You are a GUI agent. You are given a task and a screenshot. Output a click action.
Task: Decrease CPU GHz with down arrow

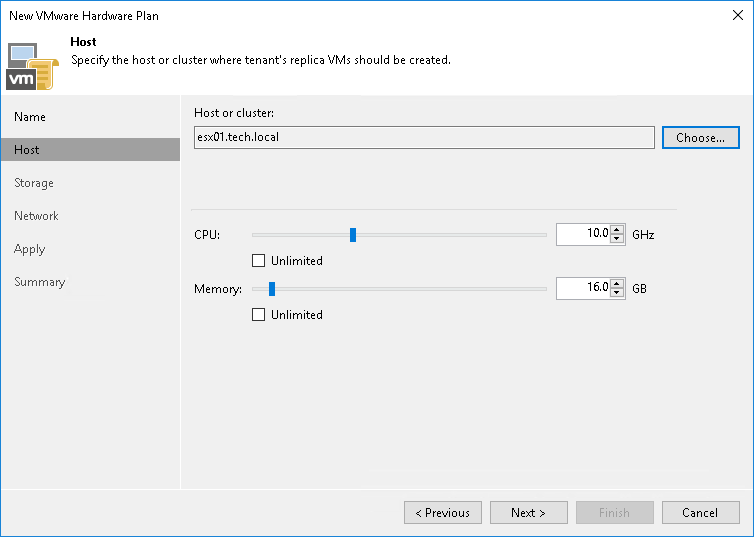click(617, 239)
